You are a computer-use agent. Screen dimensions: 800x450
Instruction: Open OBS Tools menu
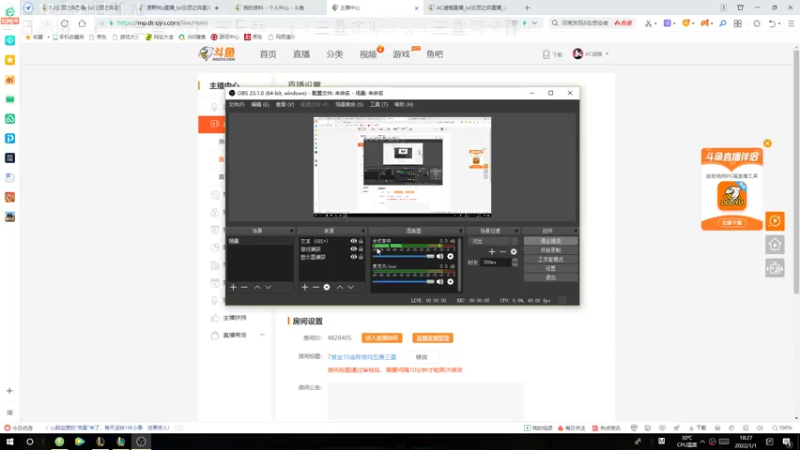pyautogui.click(x=379, y=104)
